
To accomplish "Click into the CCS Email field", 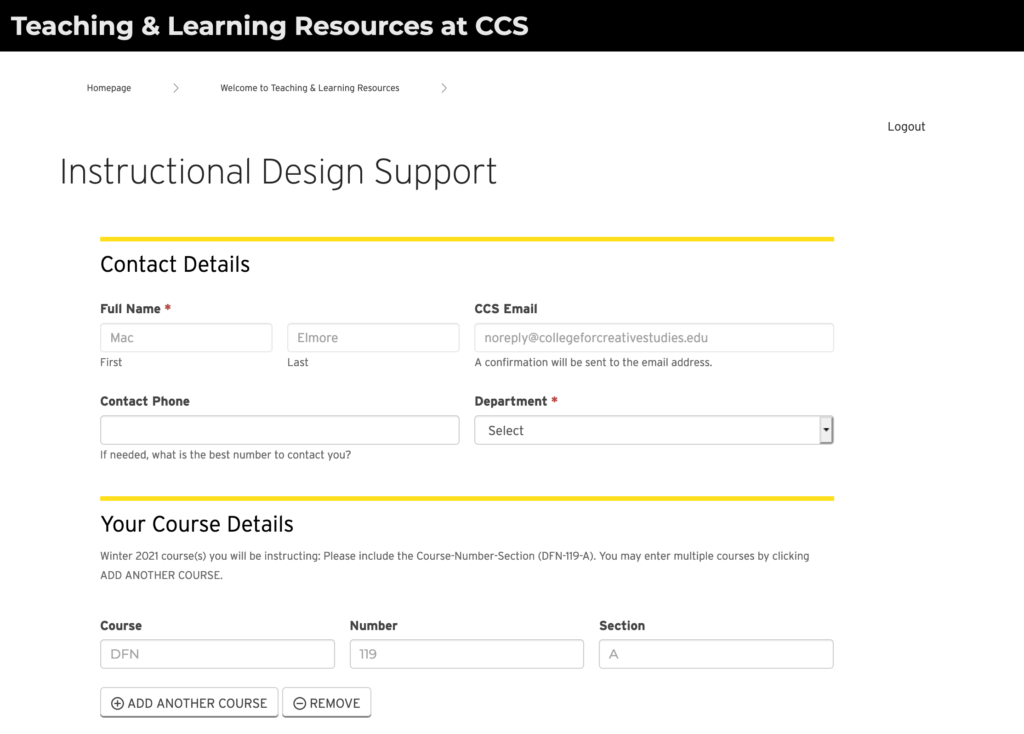I will pos(654,338).
